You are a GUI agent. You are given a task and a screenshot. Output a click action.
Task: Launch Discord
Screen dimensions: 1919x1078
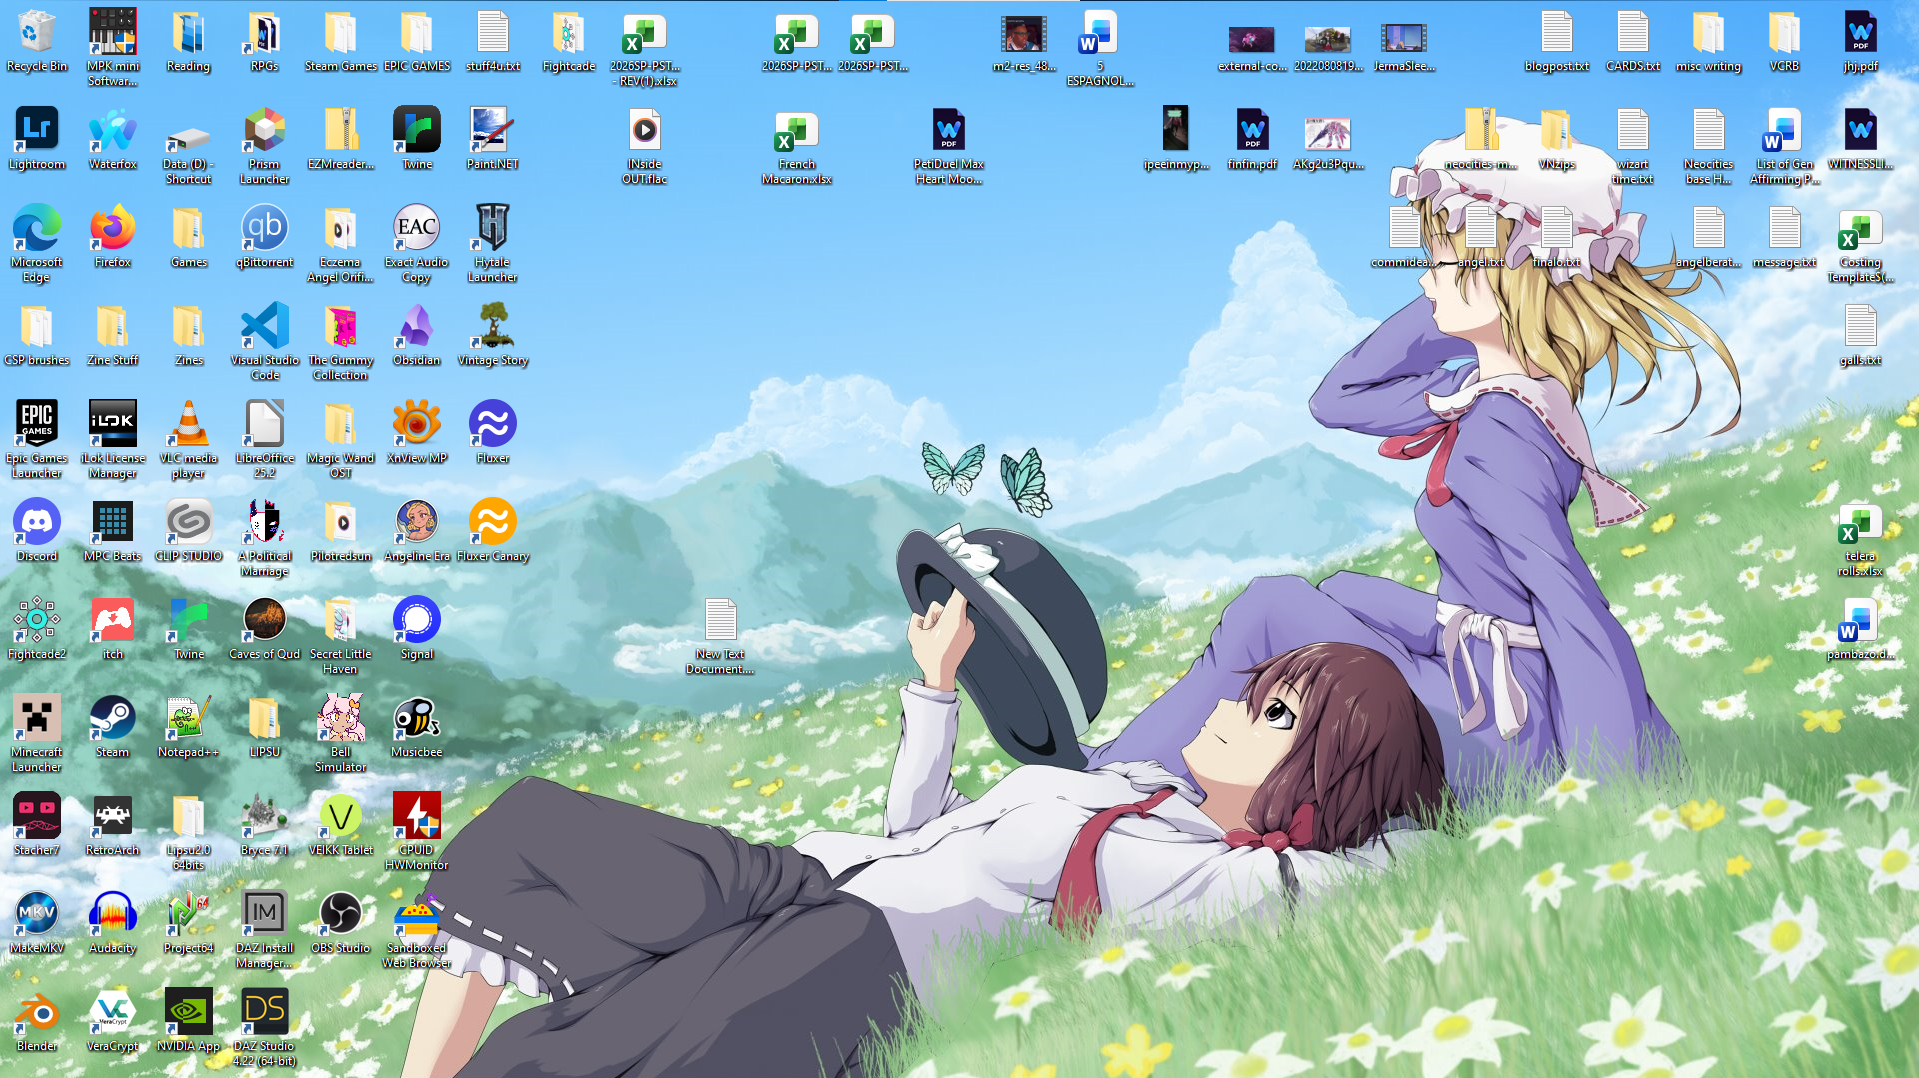tap(37, 532)
